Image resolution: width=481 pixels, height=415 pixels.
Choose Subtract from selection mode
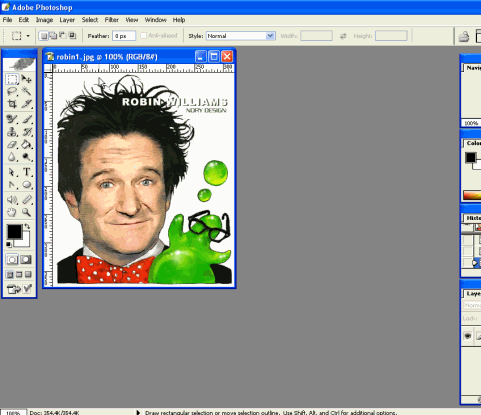[63, 36]
